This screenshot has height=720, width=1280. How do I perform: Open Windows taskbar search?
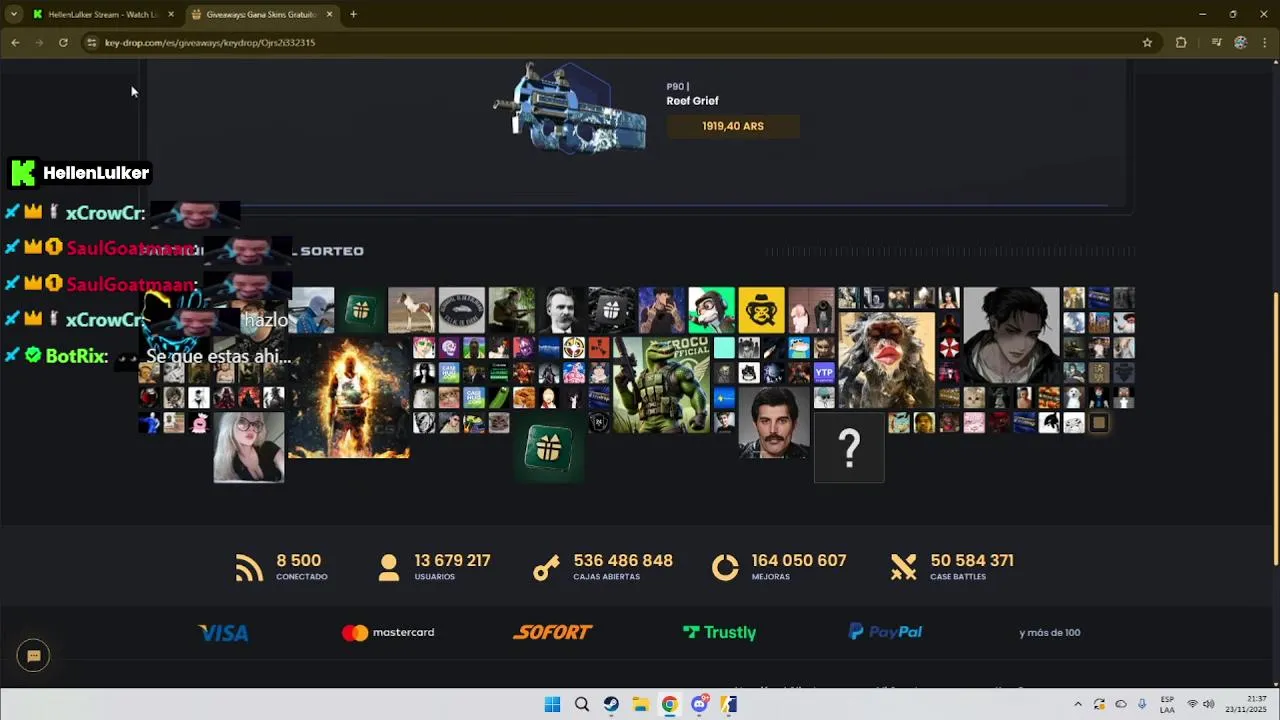(x=582, y=704)
